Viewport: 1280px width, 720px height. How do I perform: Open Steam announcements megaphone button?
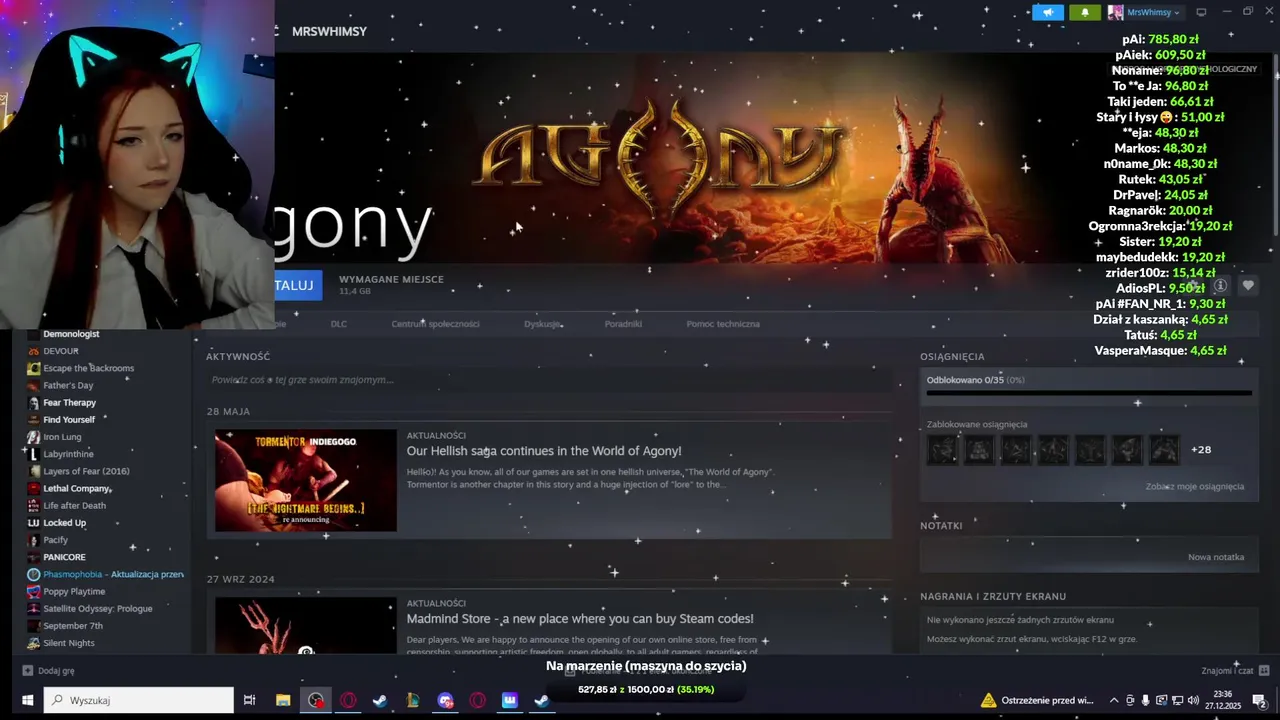coord(1047,12)
